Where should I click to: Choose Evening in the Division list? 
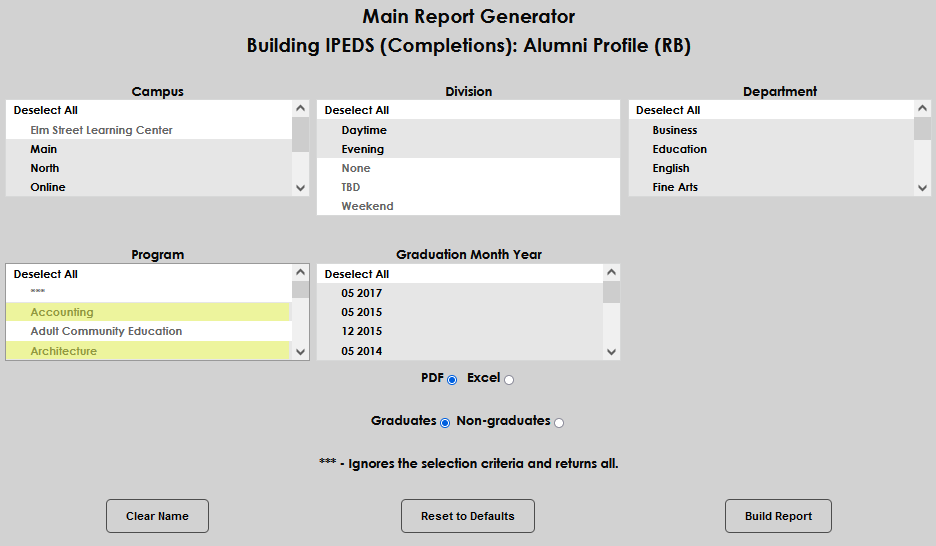click(x=362, y=149)
